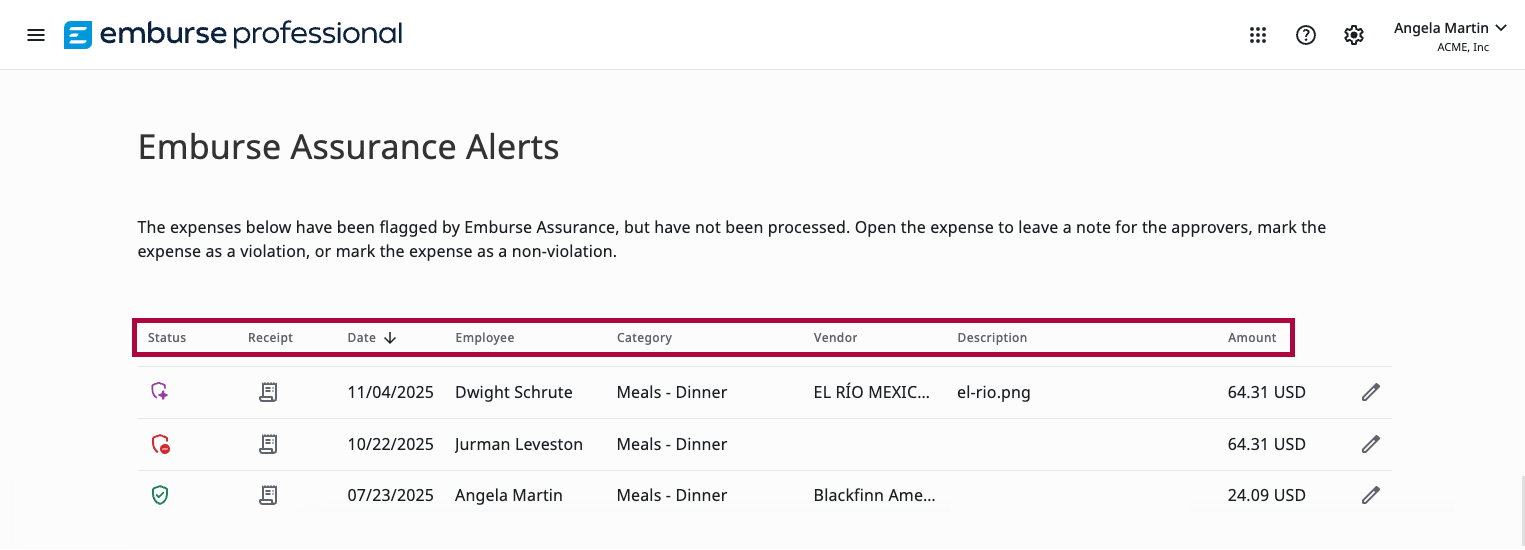Image resolution: width=1525 pixels, height=550 pixels.
Task: Open the settings gear icon
Action: point(1354,35)
